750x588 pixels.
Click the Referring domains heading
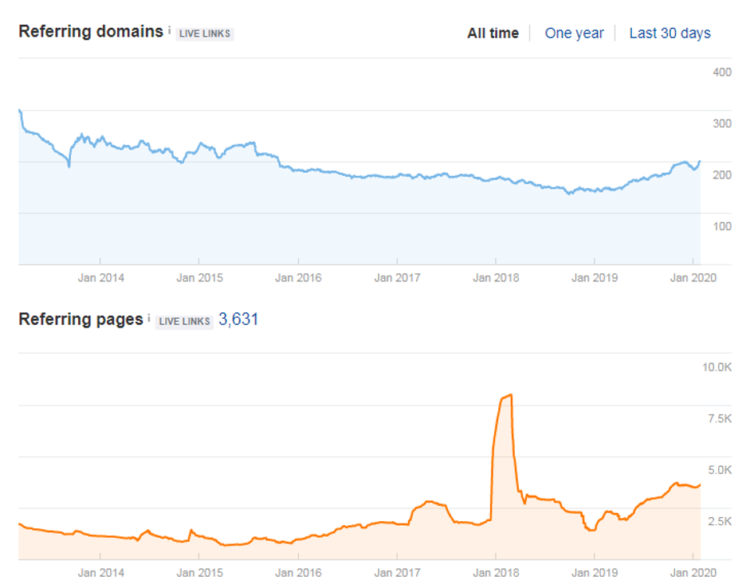91,31
